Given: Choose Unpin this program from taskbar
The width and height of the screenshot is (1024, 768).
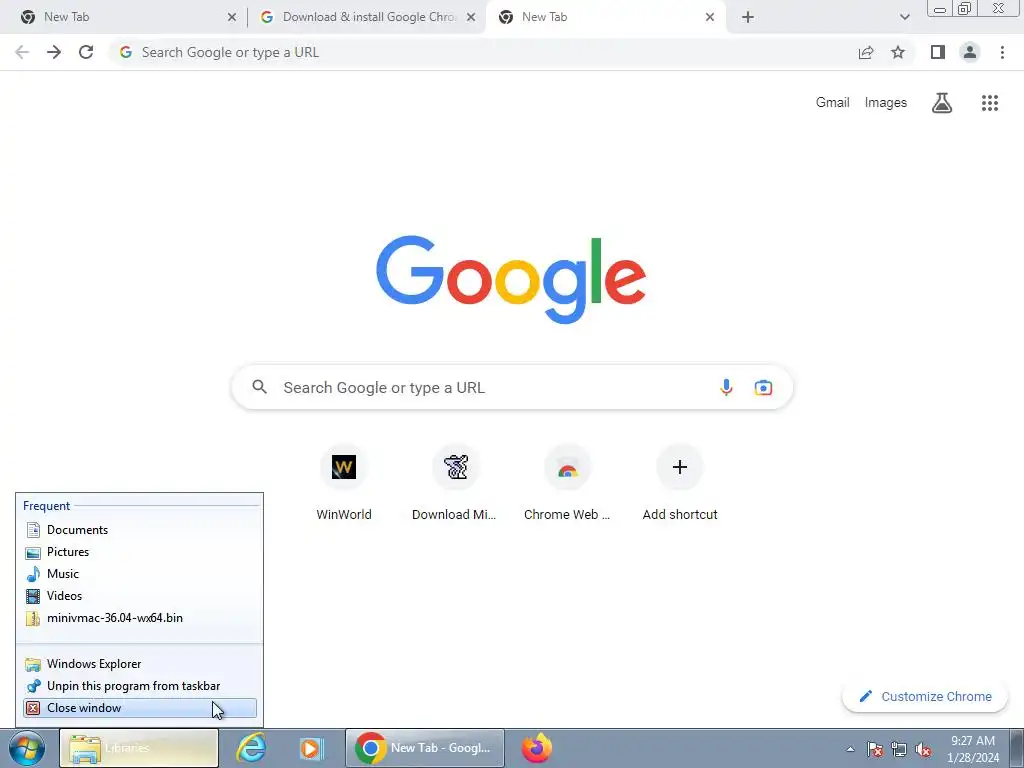Looking at the screenshot, I should pyautogui.click(x=140, y=686).
